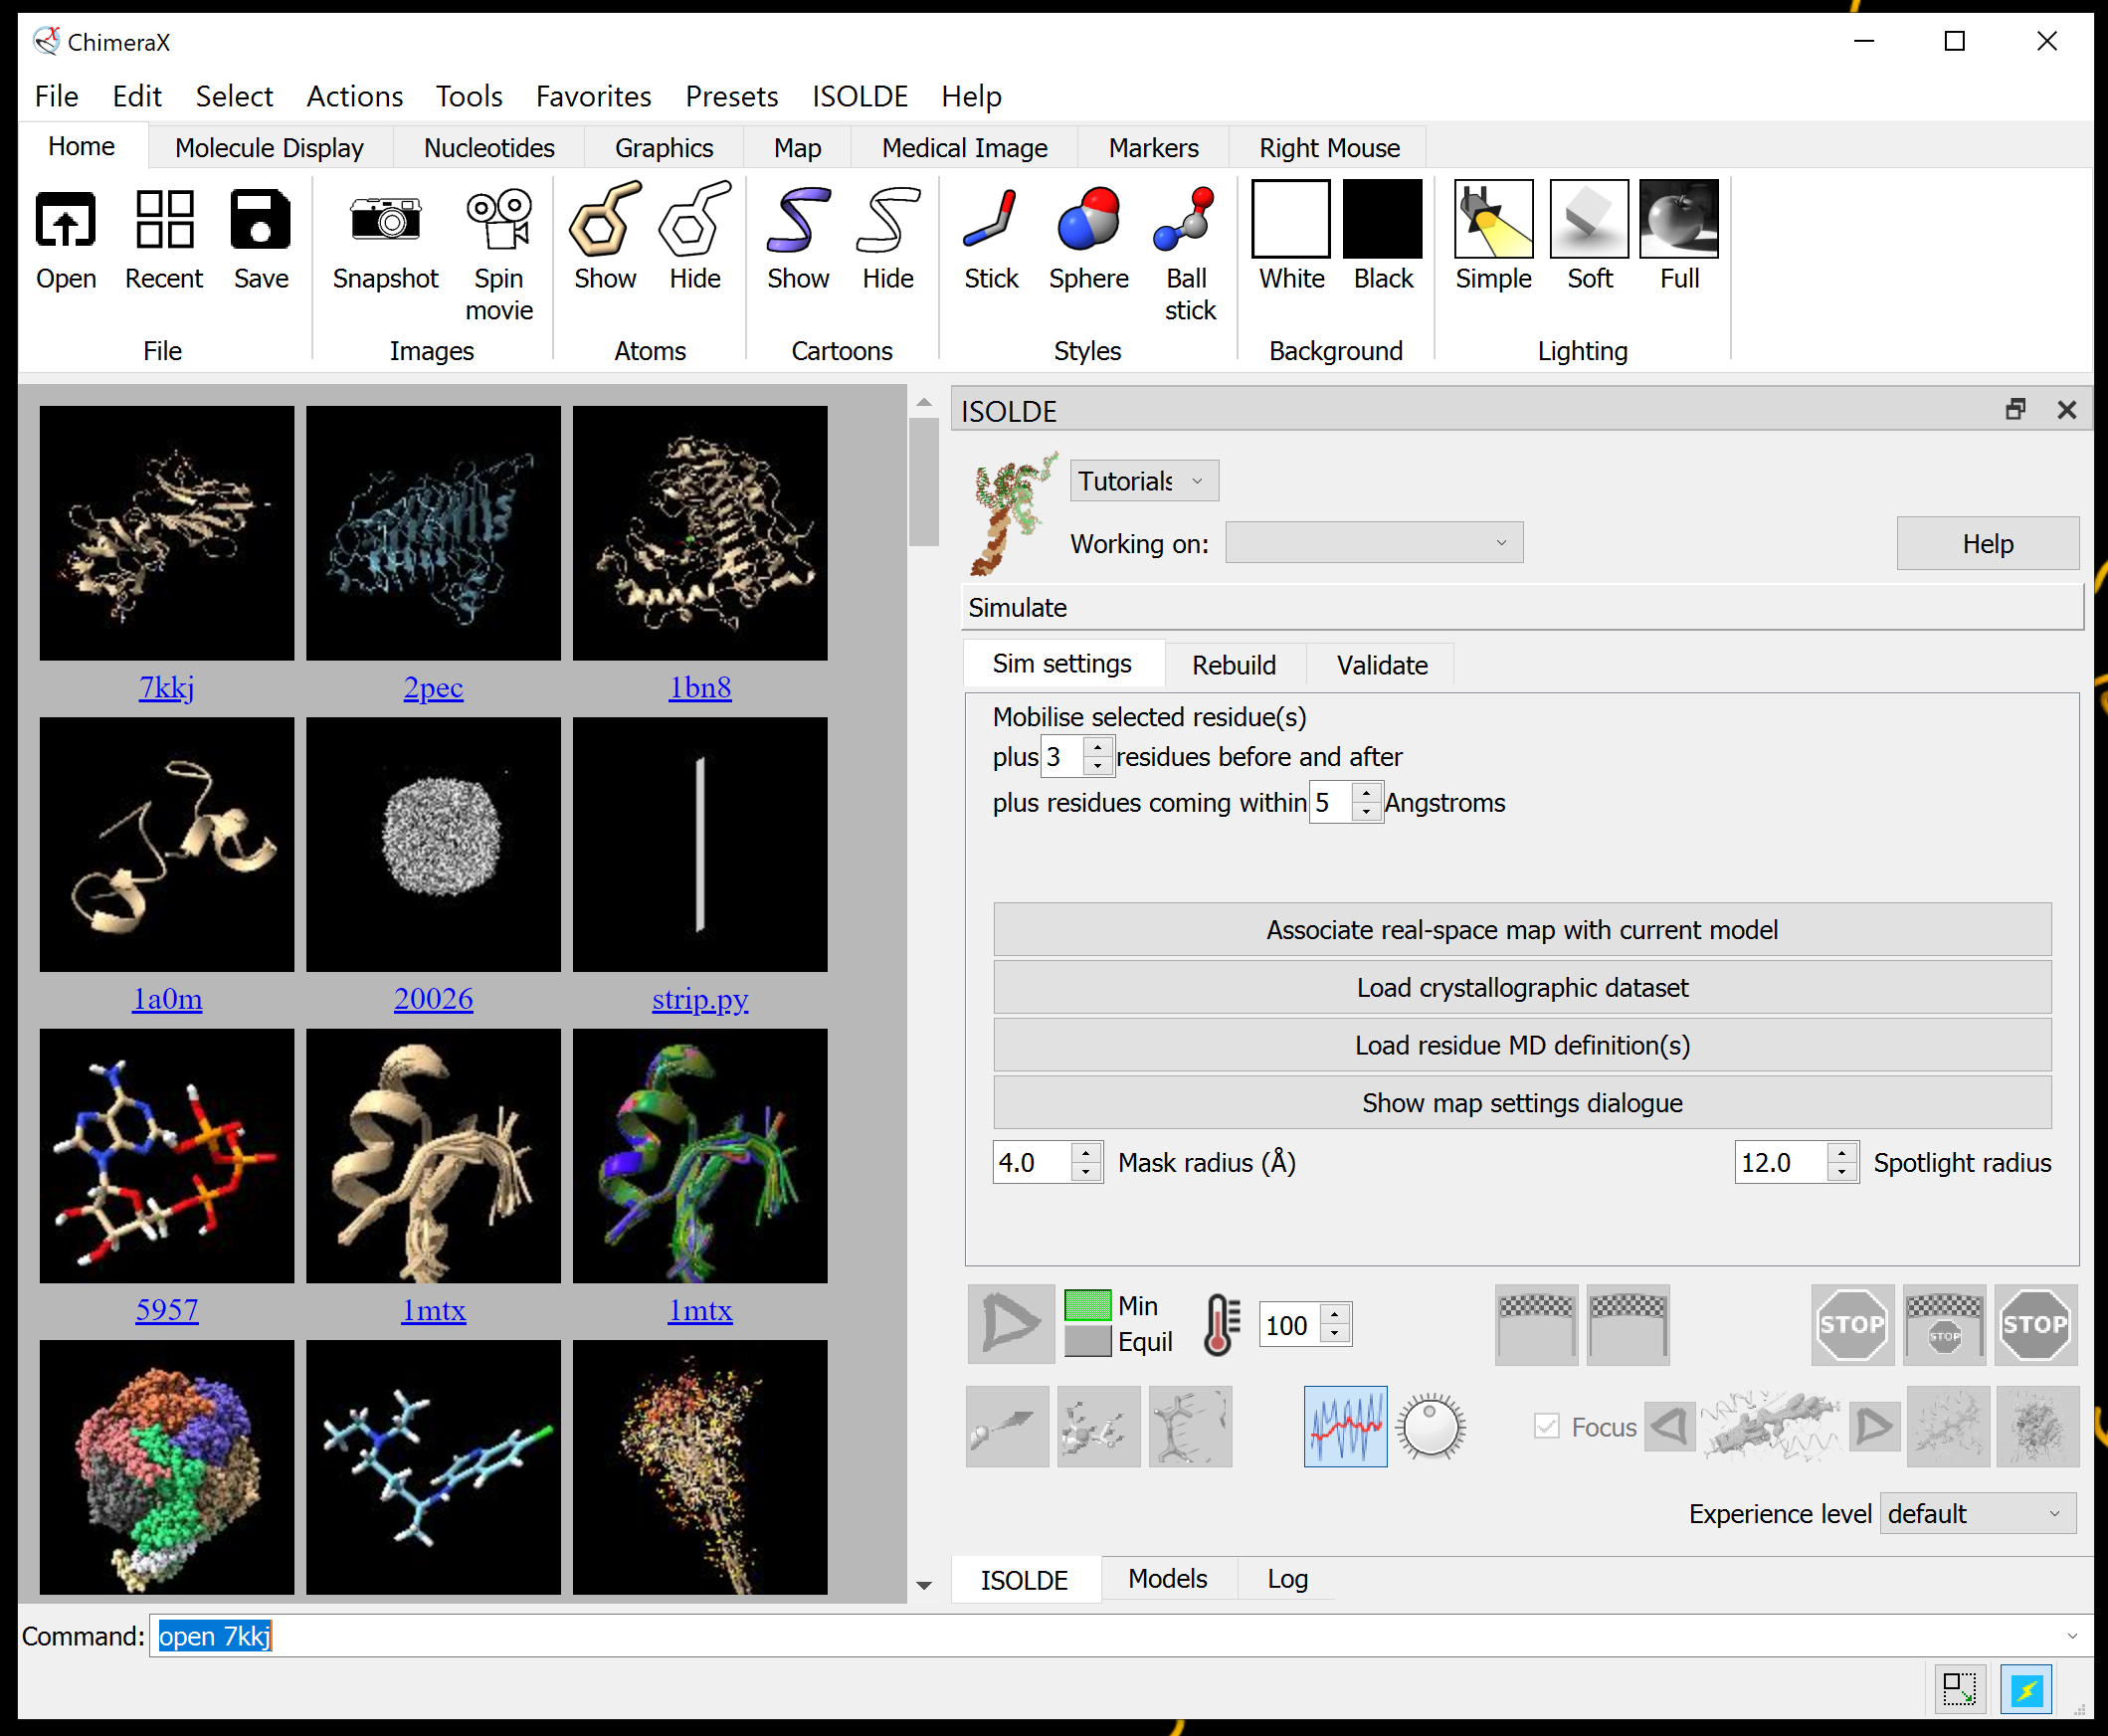Click the Snapshot camera icon
This screenshot has width=2108, height=1736.
(385, 219)
